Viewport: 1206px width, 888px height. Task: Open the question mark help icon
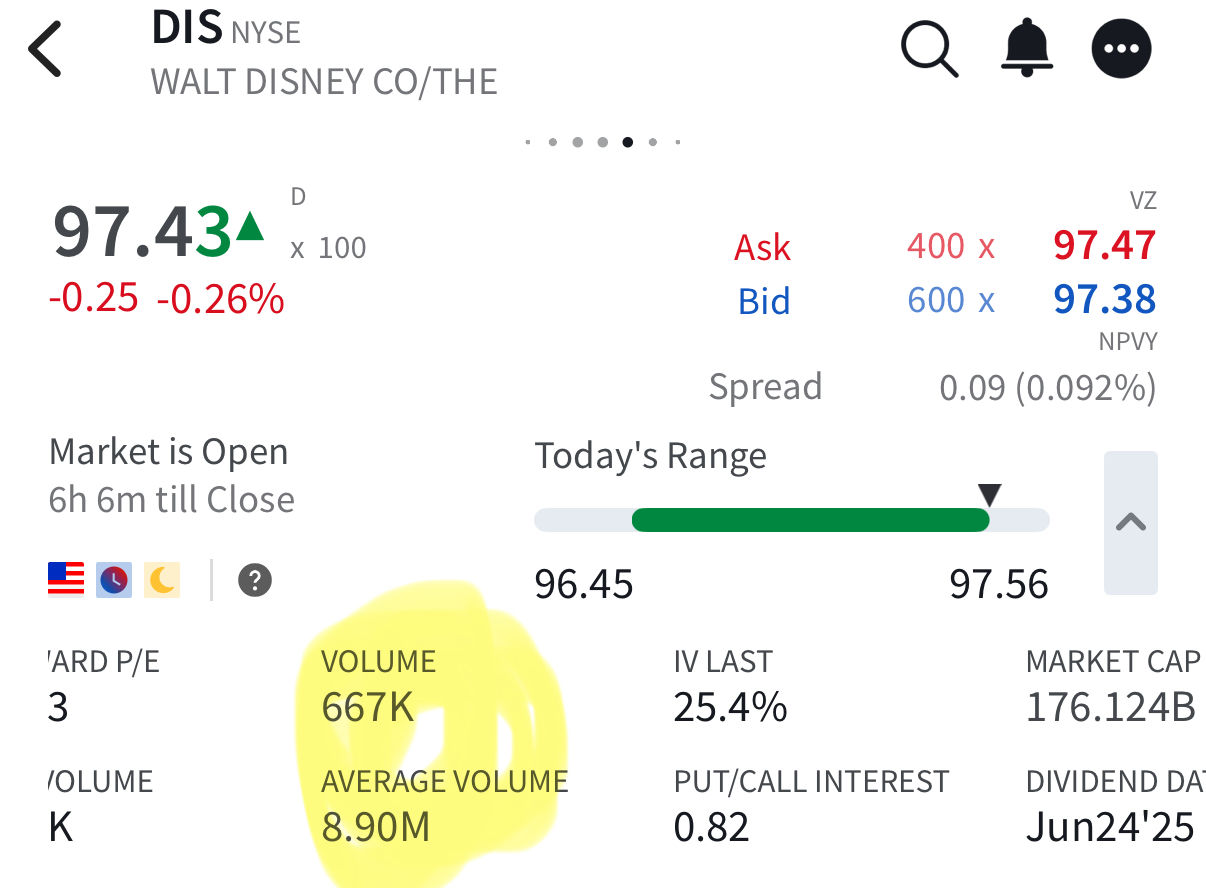click(255, 580)
